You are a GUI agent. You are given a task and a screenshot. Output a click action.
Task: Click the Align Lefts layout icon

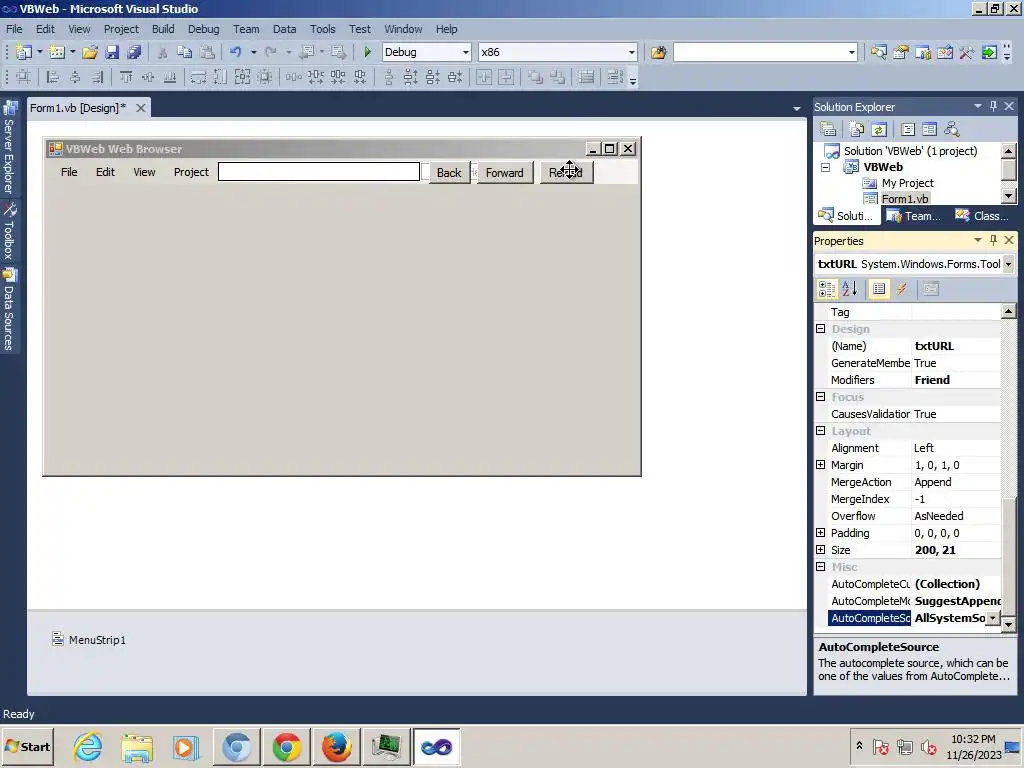pyautogui.click(x=53, y=77)
